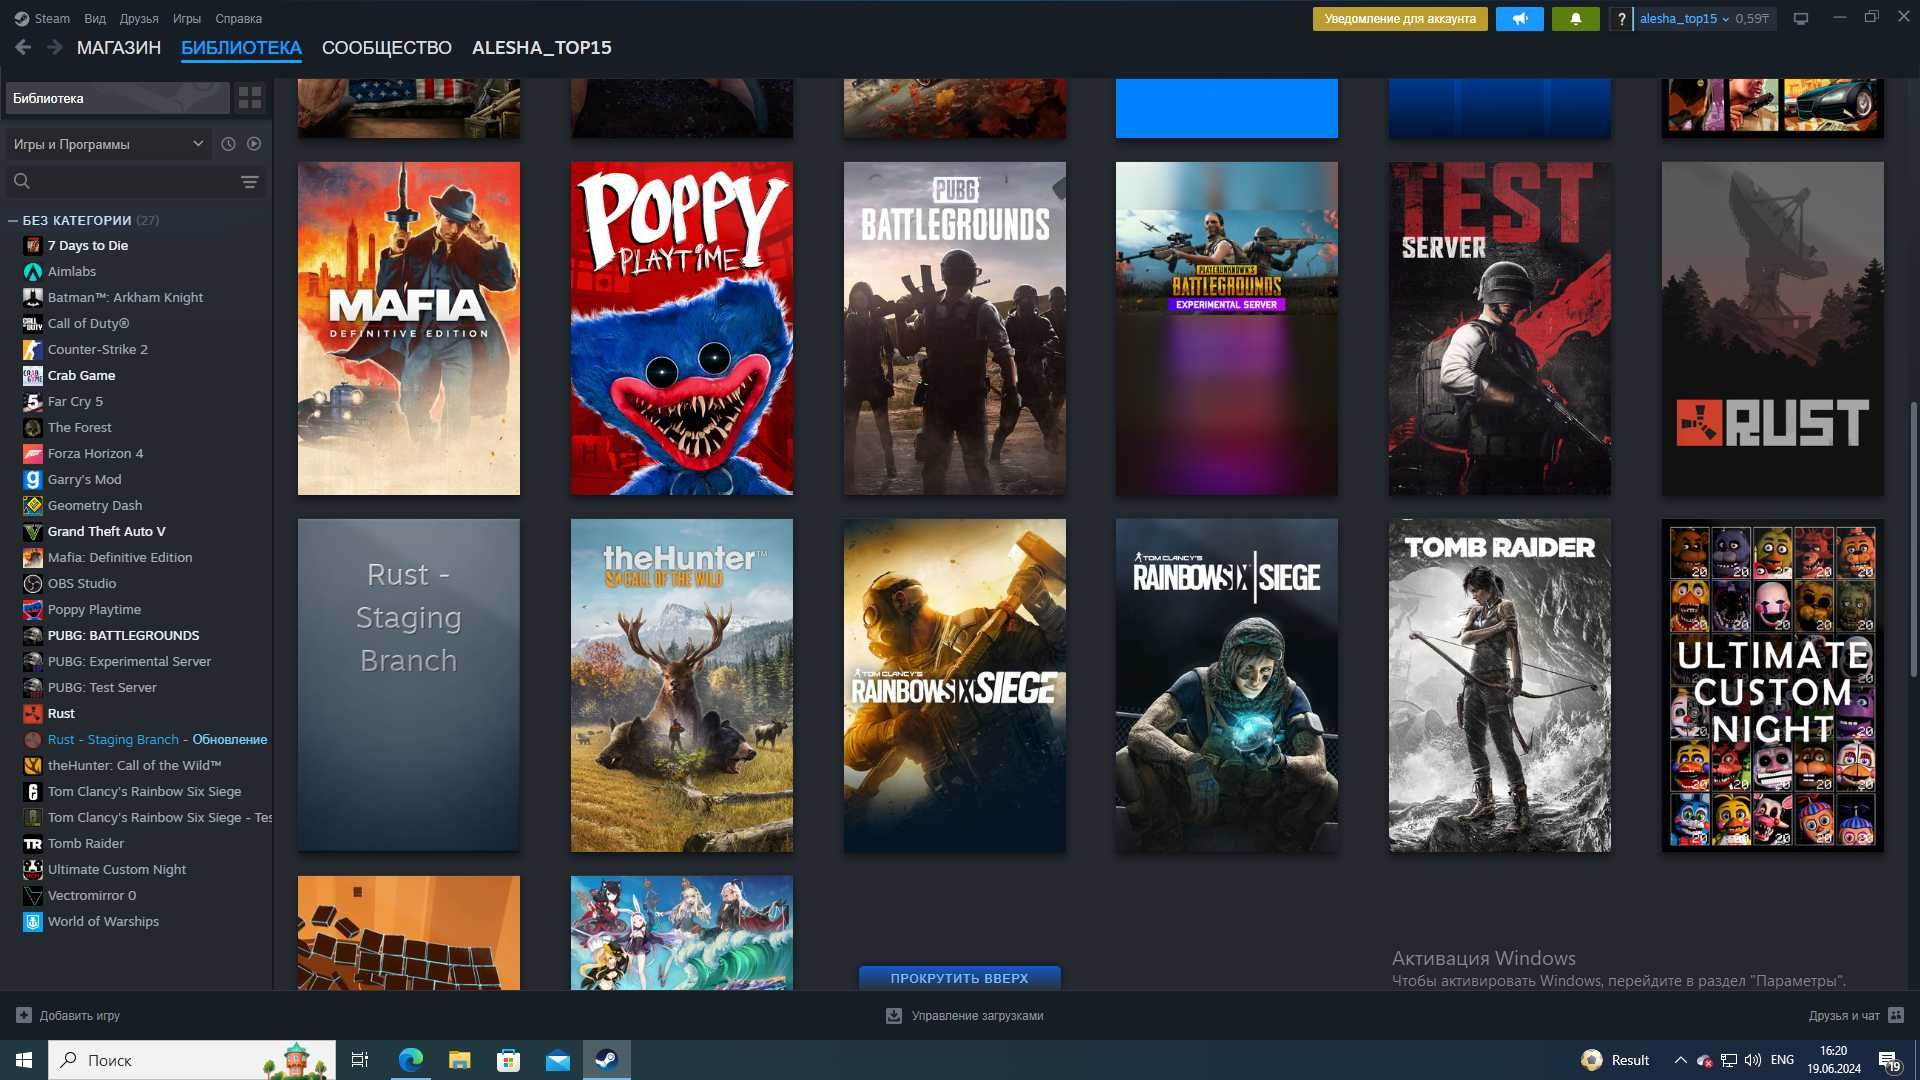The height and width of the screenshot is (1080, 1920).
Task: Open the Ultimate Custom Night cover
Action: coord(1773,685)
